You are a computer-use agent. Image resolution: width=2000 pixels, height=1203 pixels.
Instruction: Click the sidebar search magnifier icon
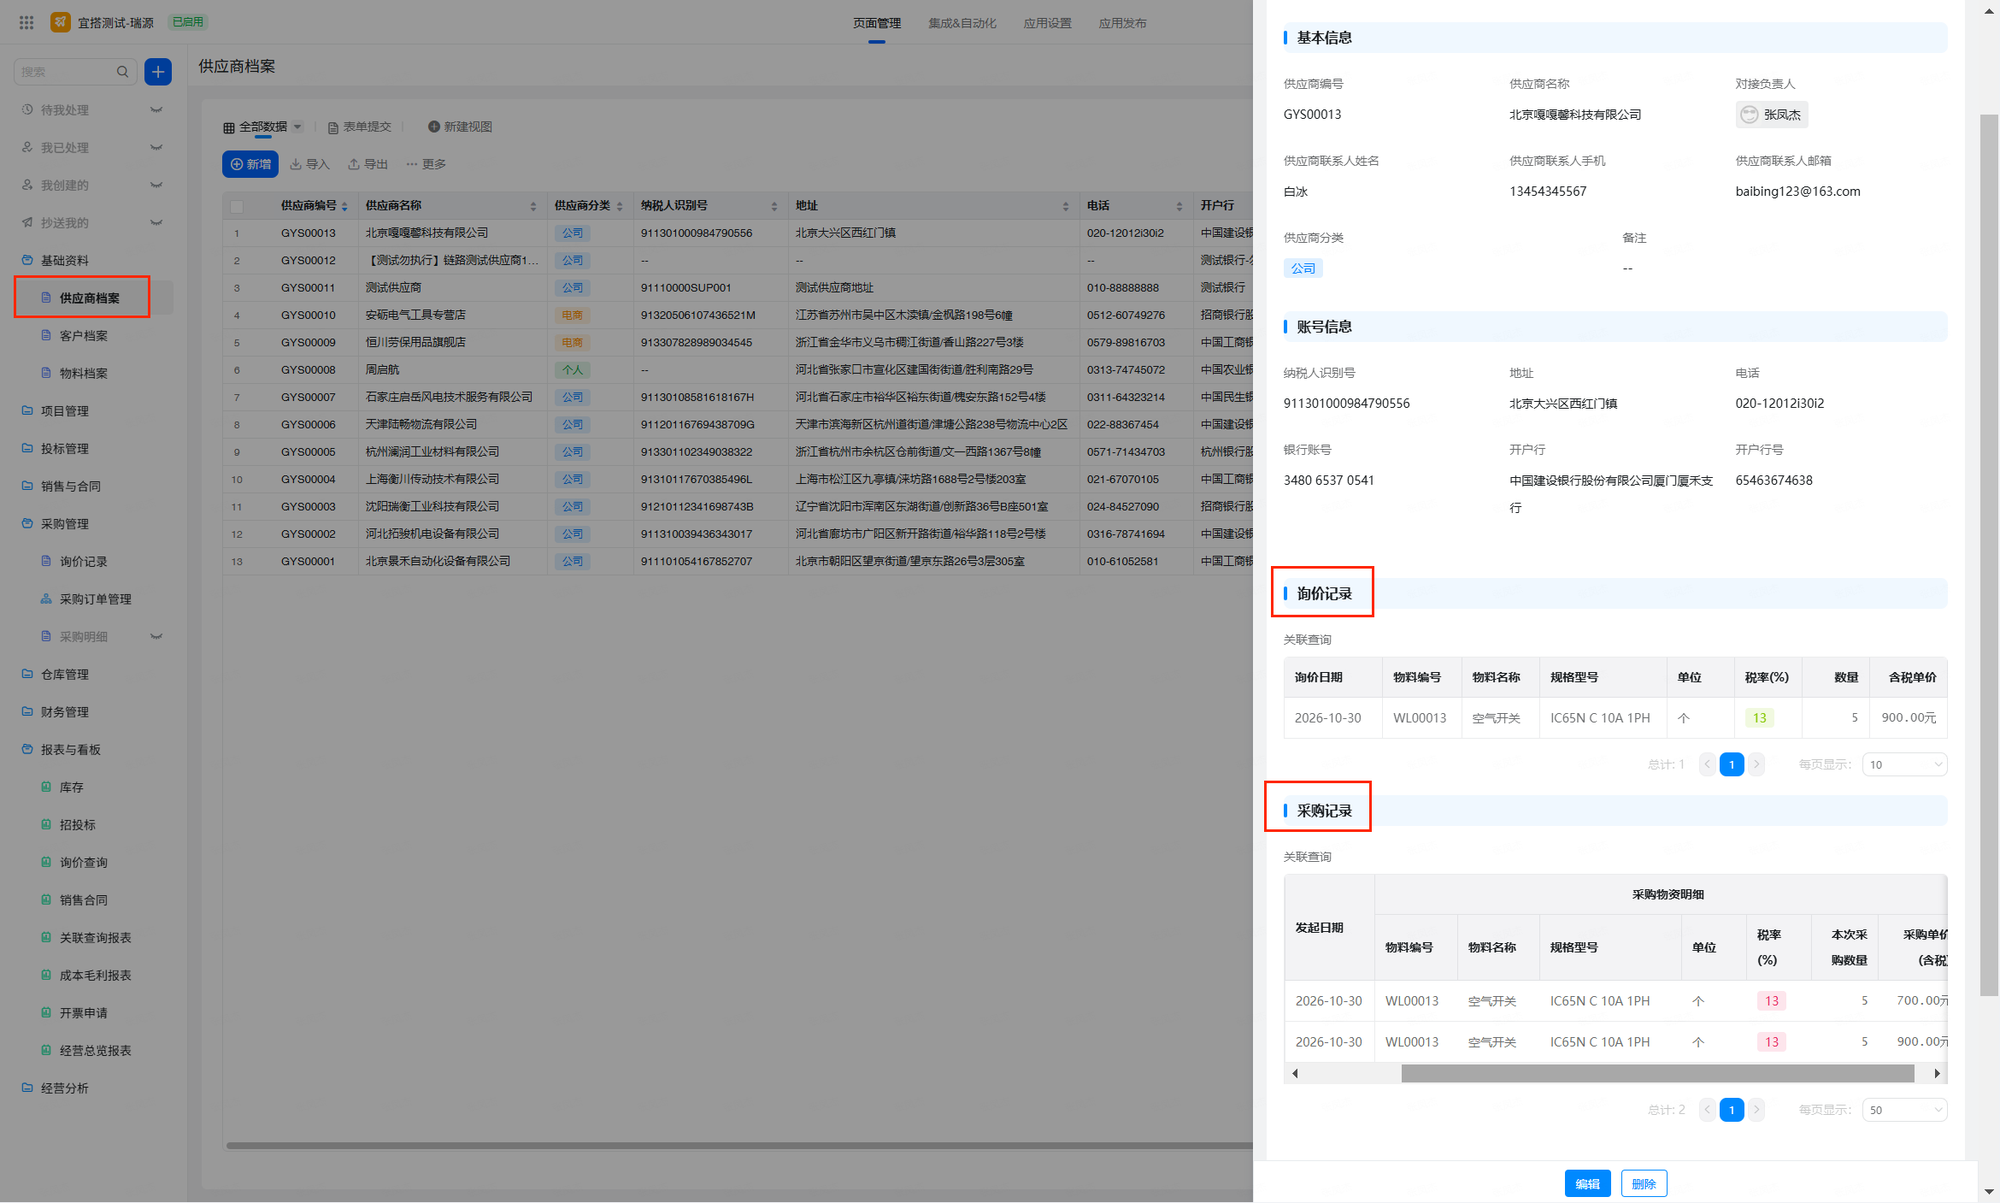[122, 72]
